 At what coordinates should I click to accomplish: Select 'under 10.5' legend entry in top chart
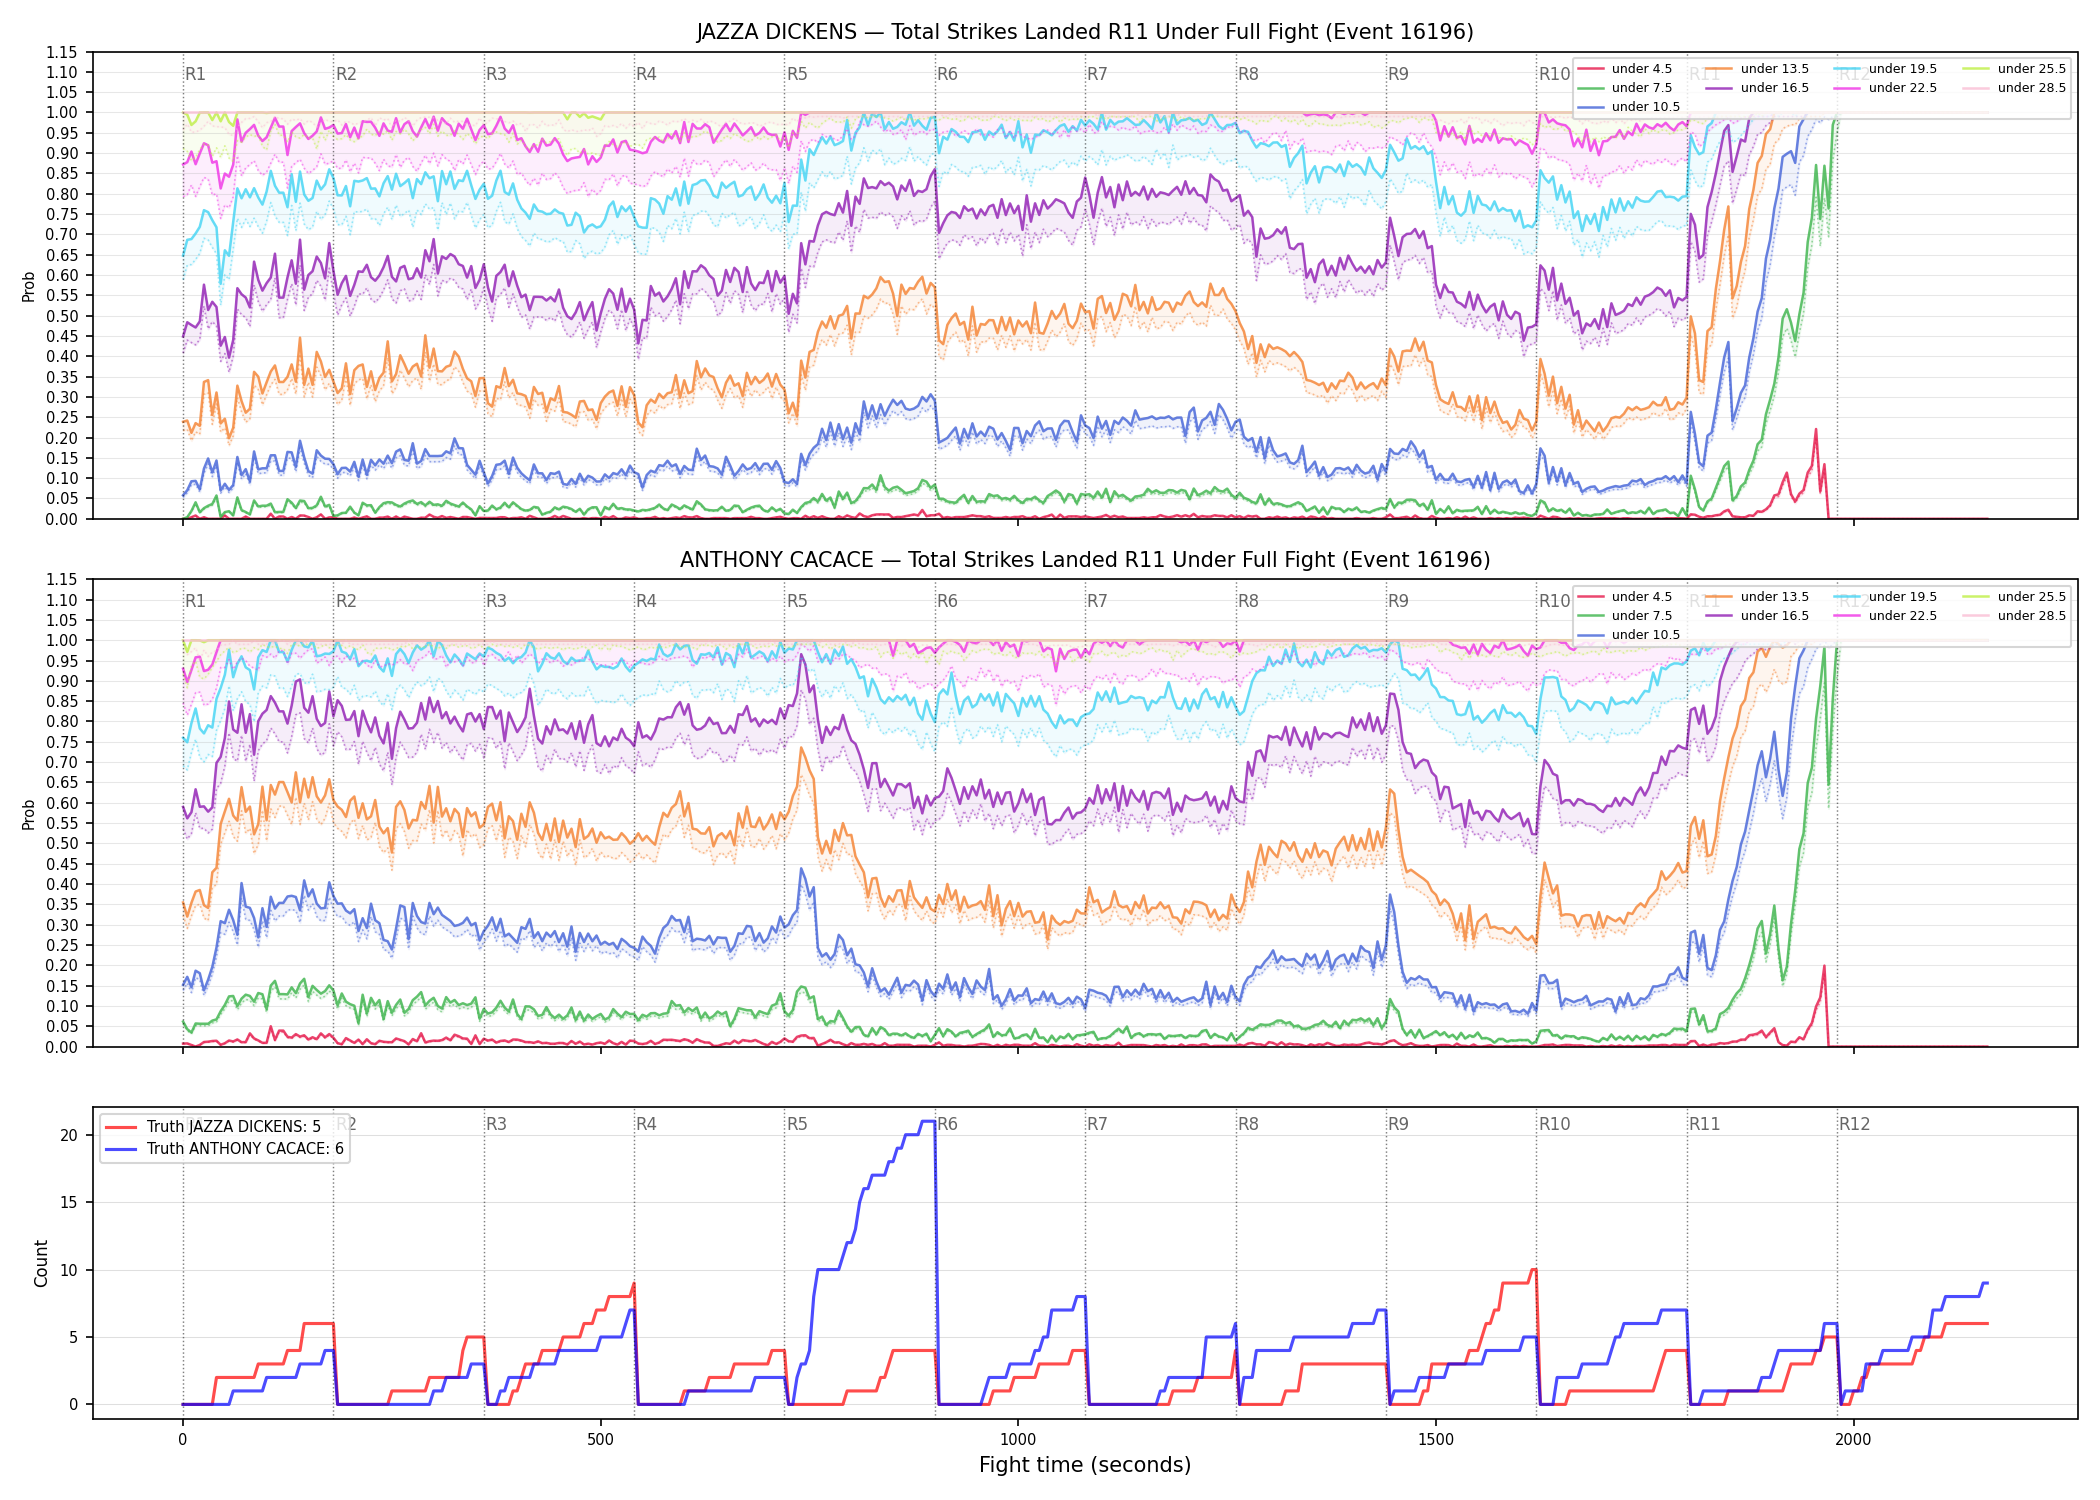click(1629, 107)
